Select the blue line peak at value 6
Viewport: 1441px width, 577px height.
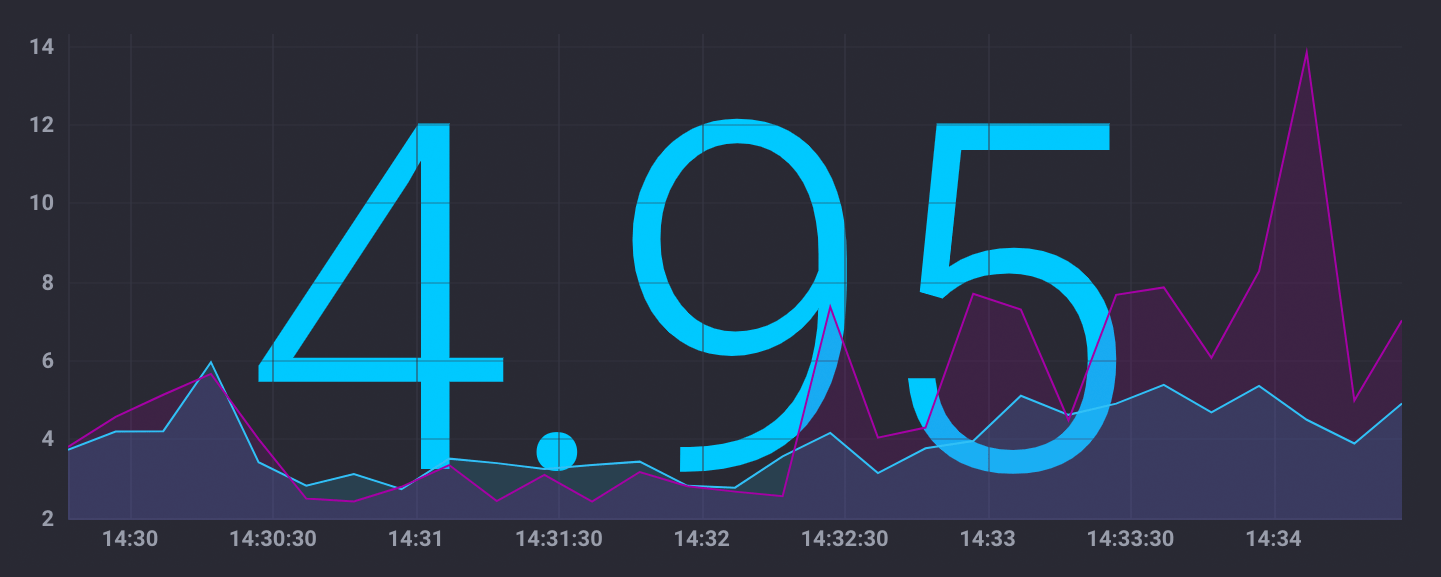click(x=211, y=362)
